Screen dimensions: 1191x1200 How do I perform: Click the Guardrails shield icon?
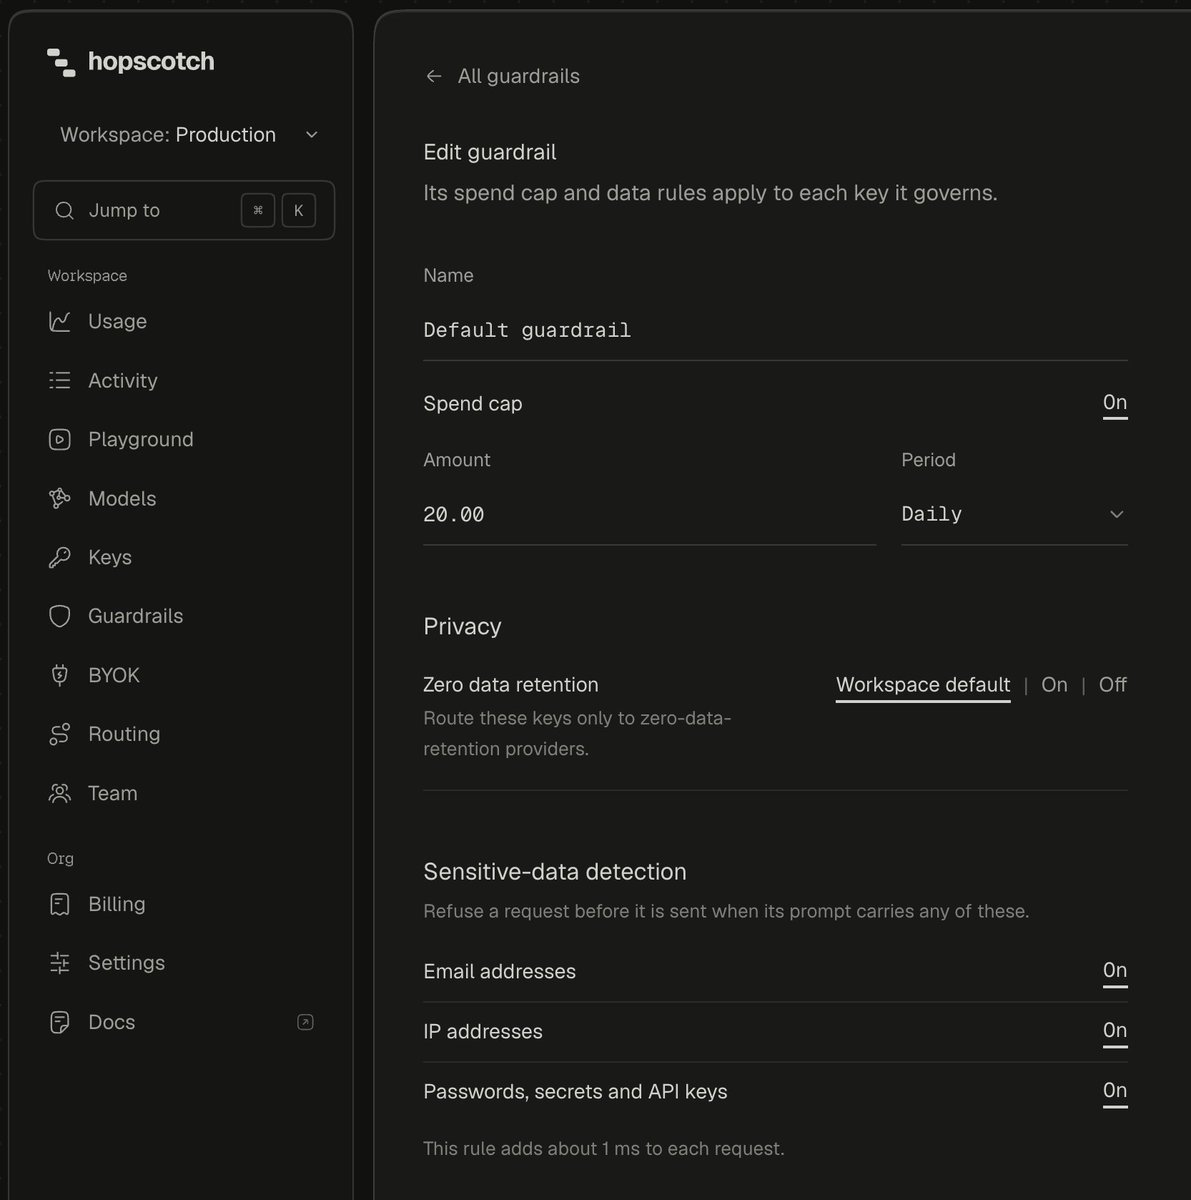[60, 616]
